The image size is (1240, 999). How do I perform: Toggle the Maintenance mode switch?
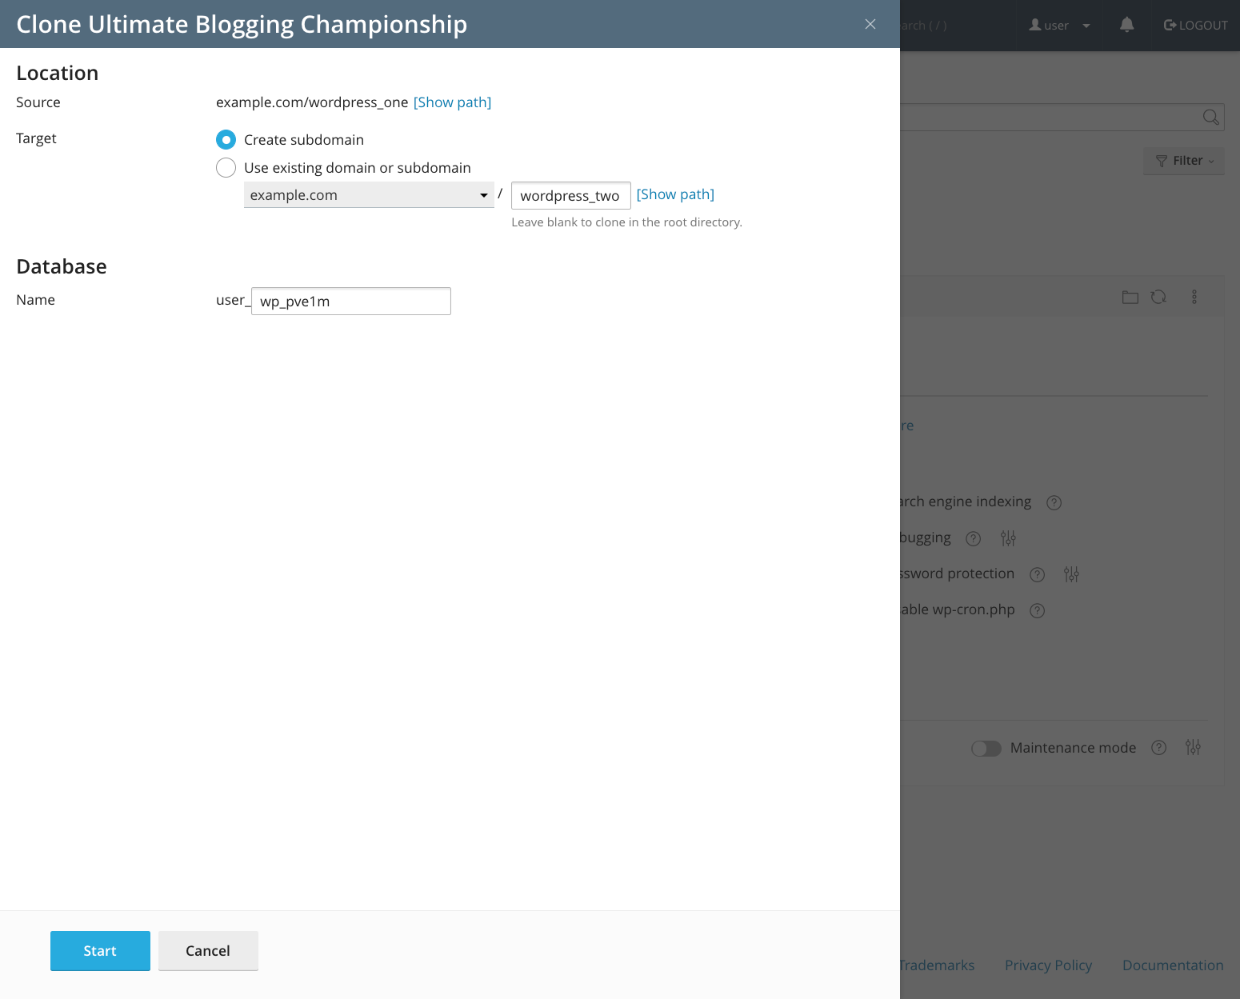click(986, 748)
